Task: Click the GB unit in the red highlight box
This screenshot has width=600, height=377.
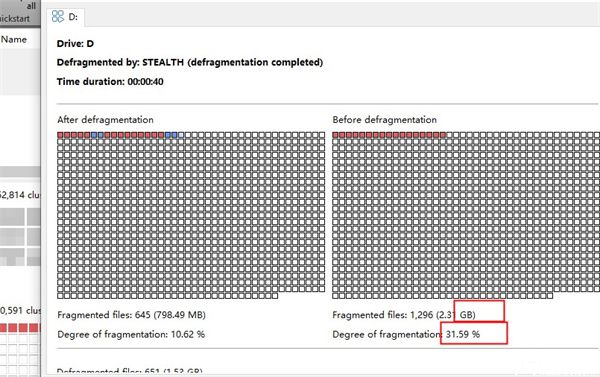Action: (x=467, y=315)
